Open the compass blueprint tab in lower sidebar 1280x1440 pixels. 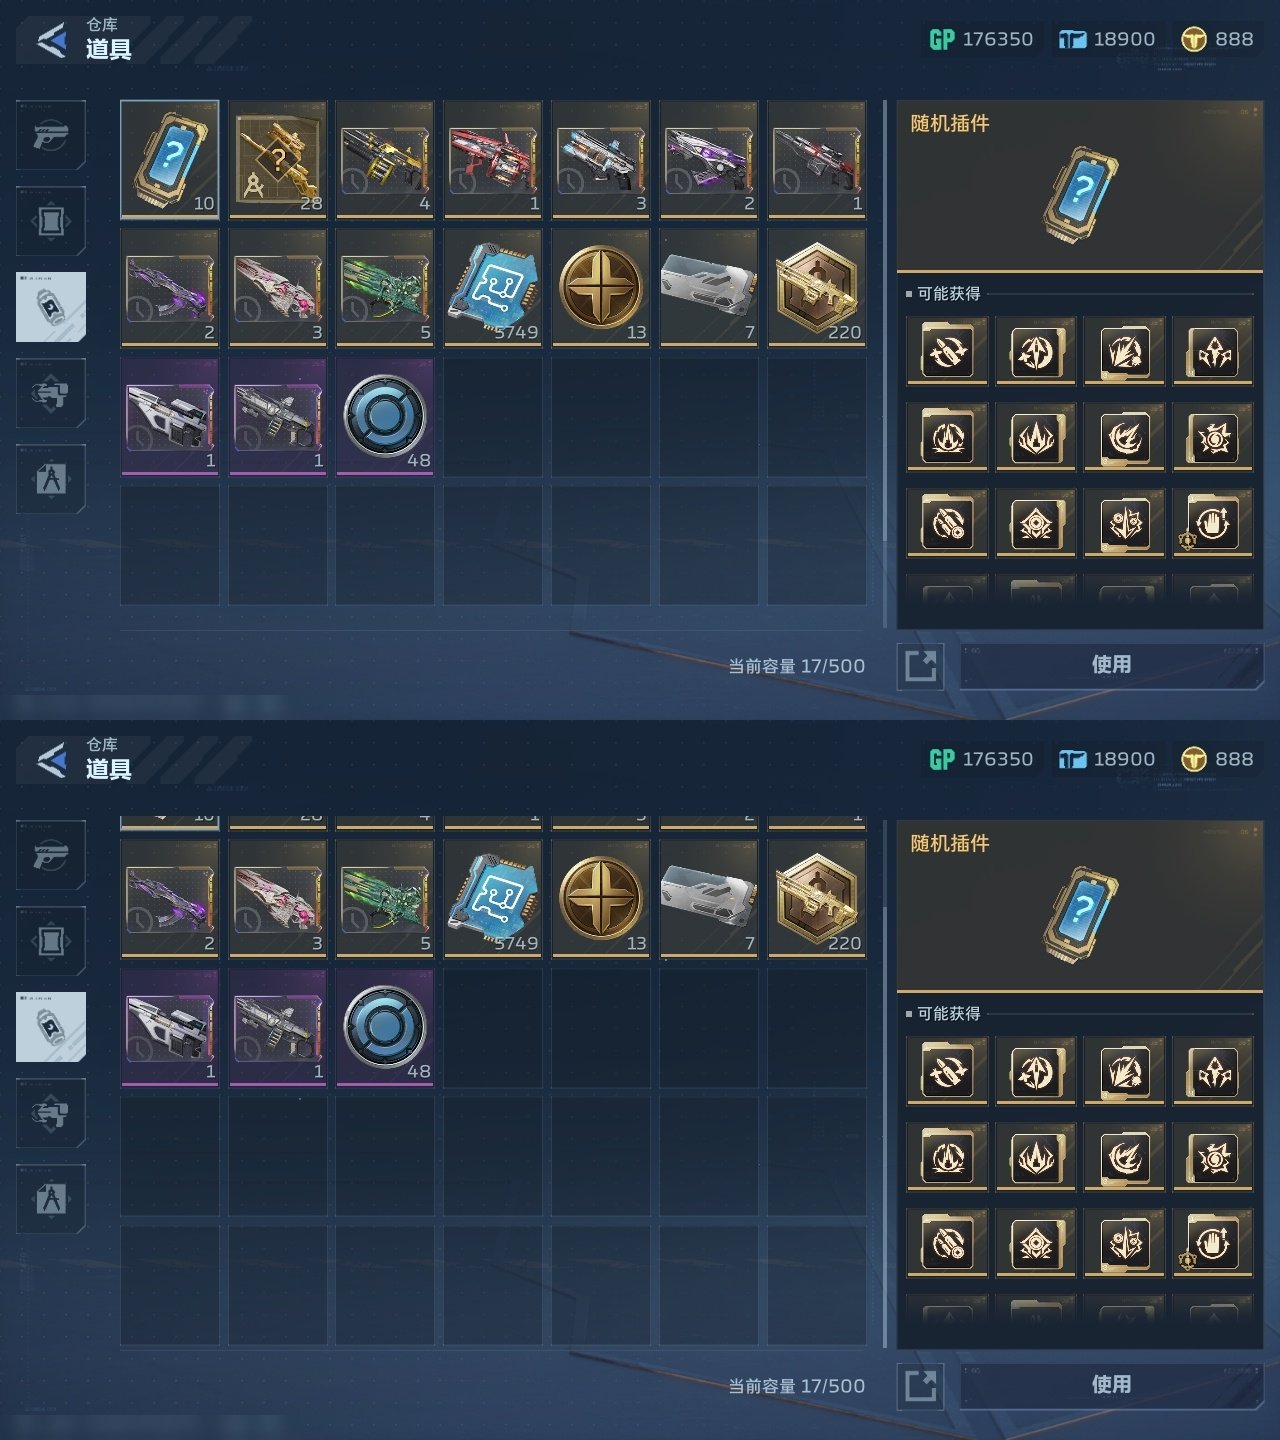coord(51,1199)
